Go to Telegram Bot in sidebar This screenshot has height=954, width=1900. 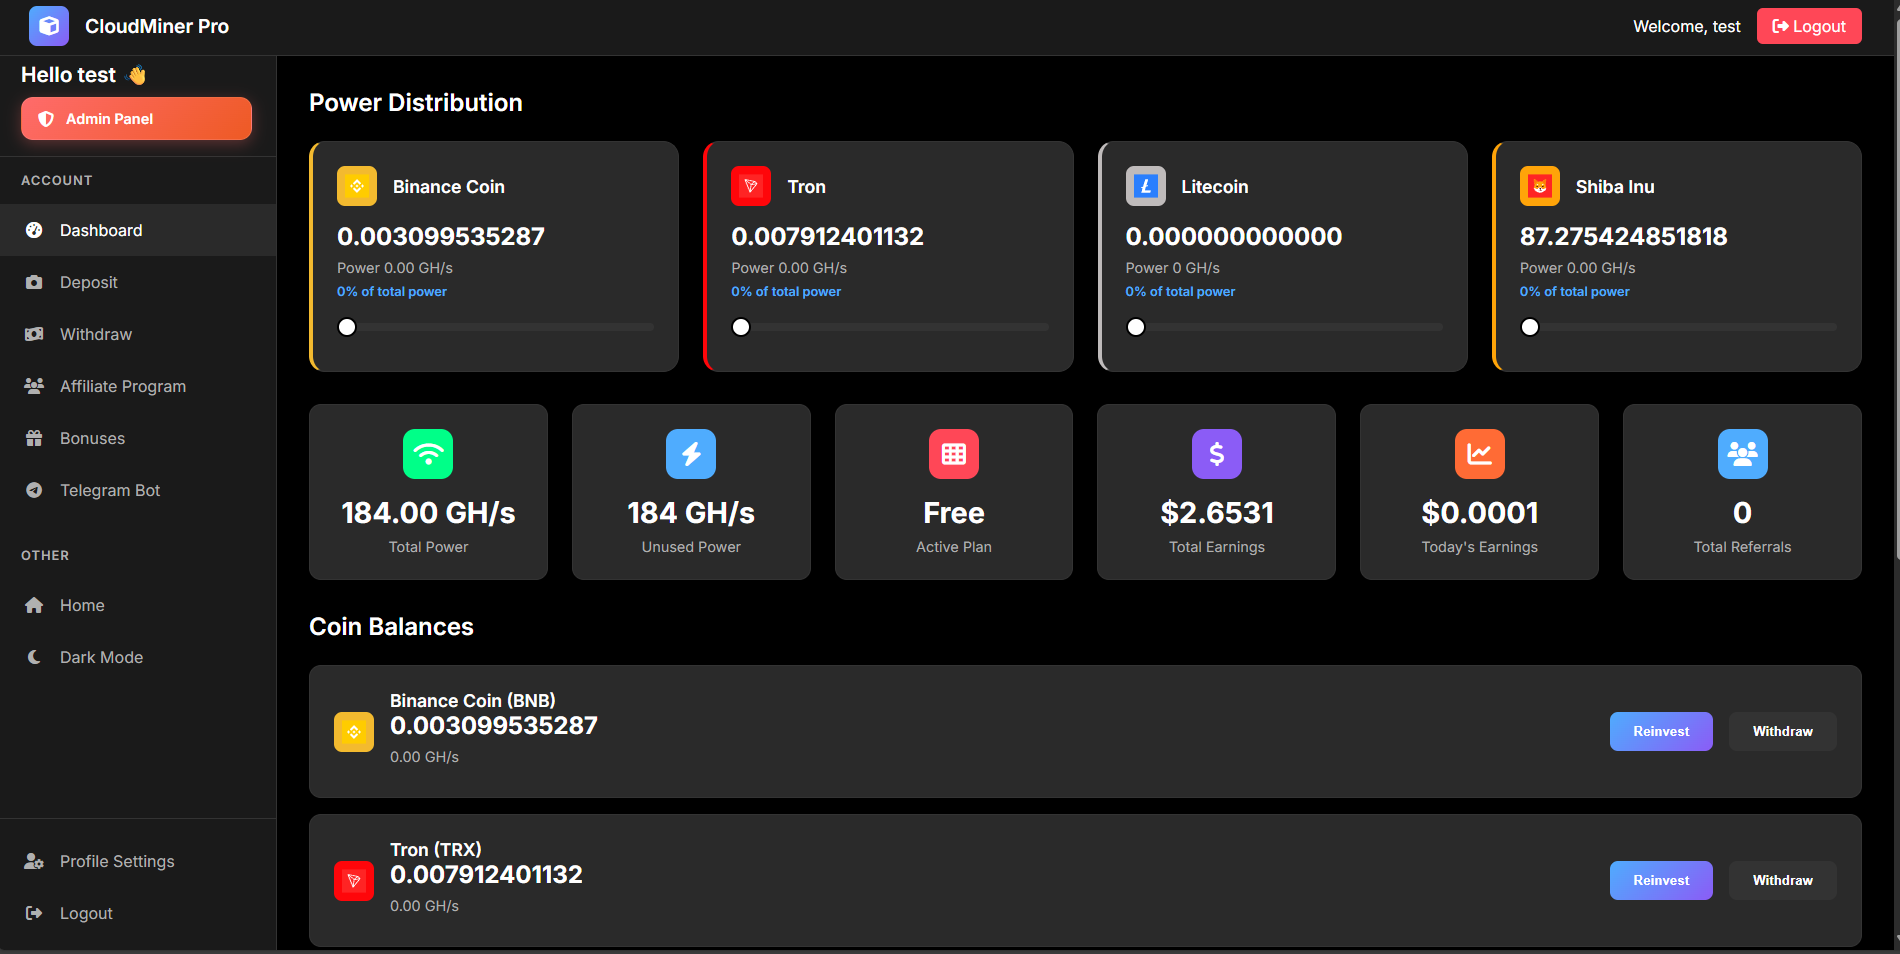tap(109, 490)
